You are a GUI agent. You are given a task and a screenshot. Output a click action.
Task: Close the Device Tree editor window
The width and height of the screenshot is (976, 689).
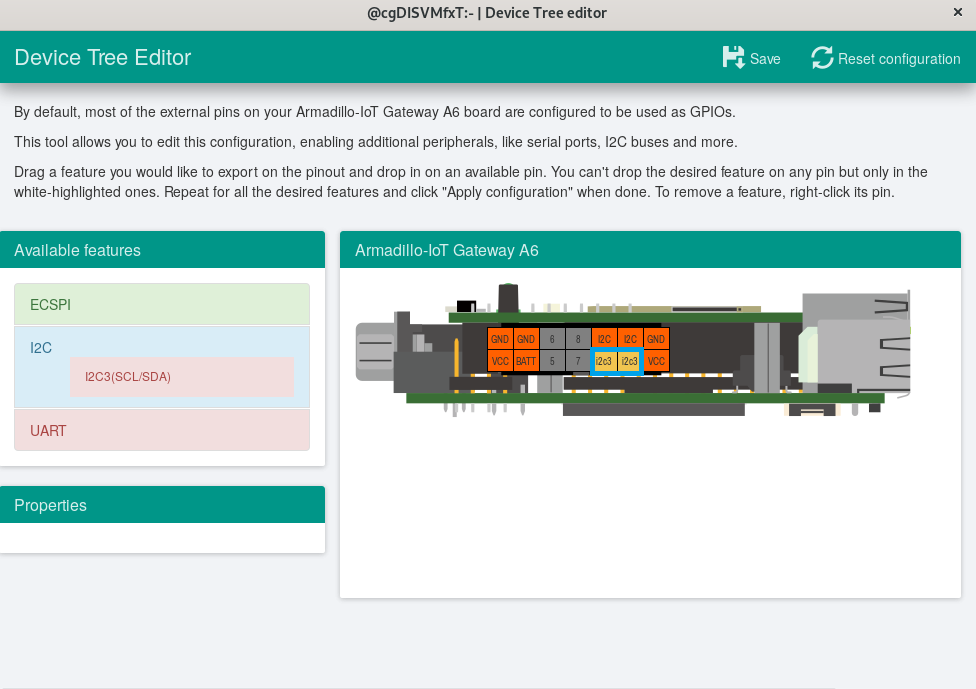point(957,12)
